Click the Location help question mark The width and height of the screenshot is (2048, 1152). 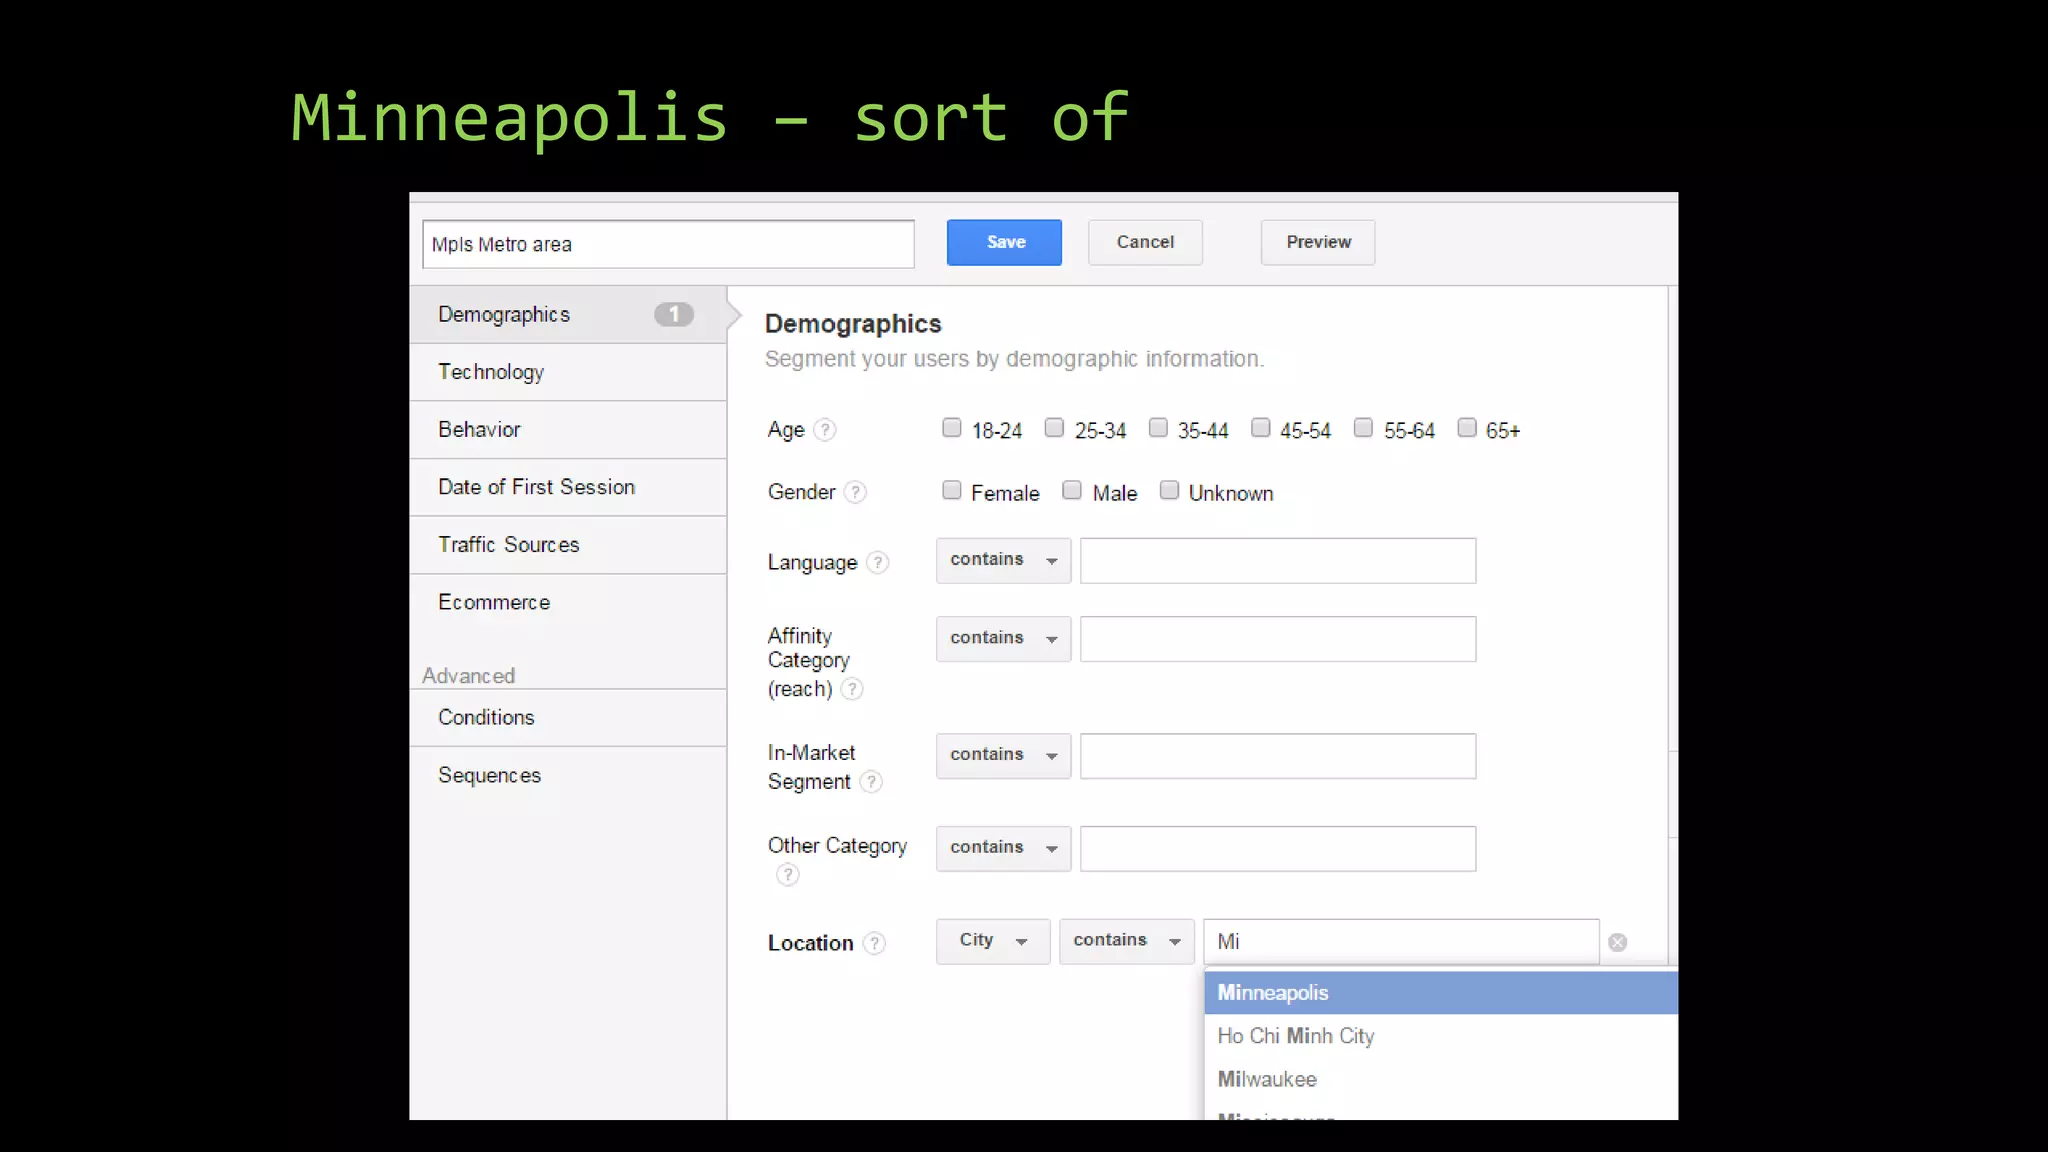(x=874, y=943)
